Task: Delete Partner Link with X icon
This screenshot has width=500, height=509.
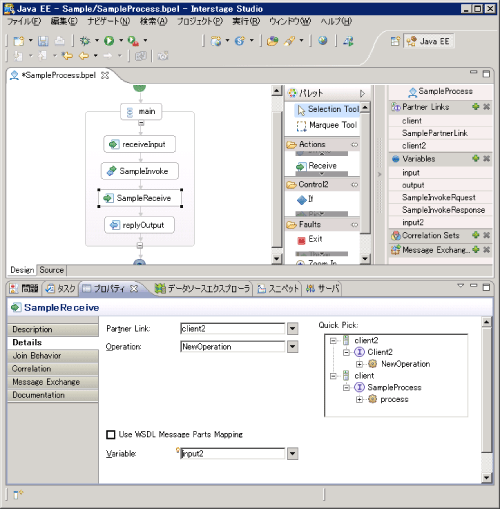Action: 486,107
